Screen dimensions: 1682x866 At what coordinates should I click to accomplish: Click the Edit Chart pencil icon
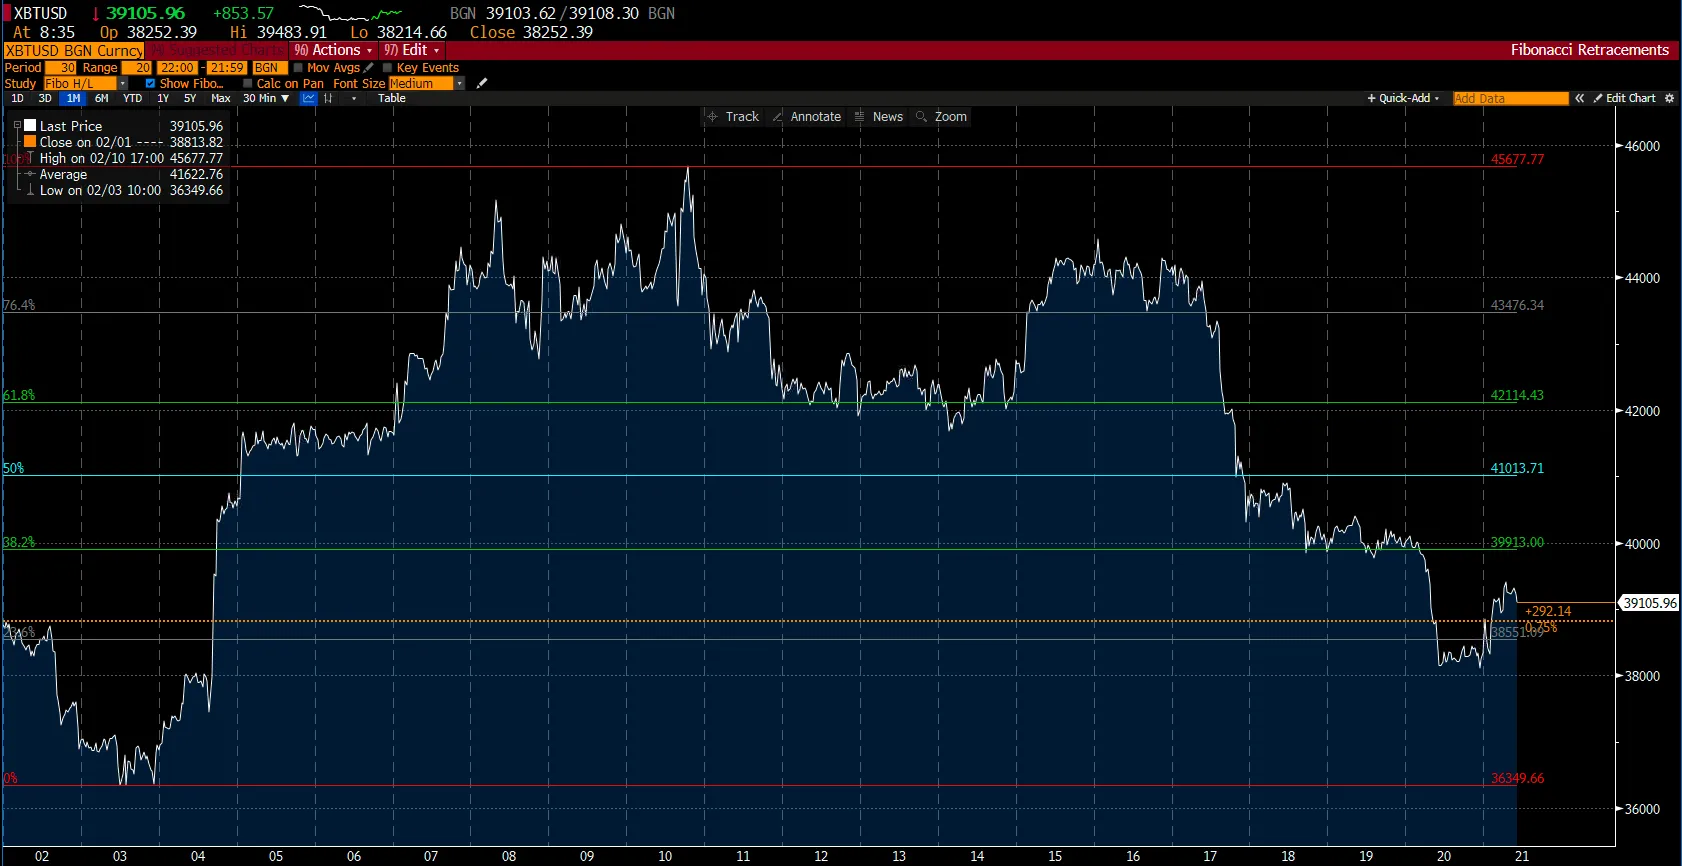[1598, 98]
